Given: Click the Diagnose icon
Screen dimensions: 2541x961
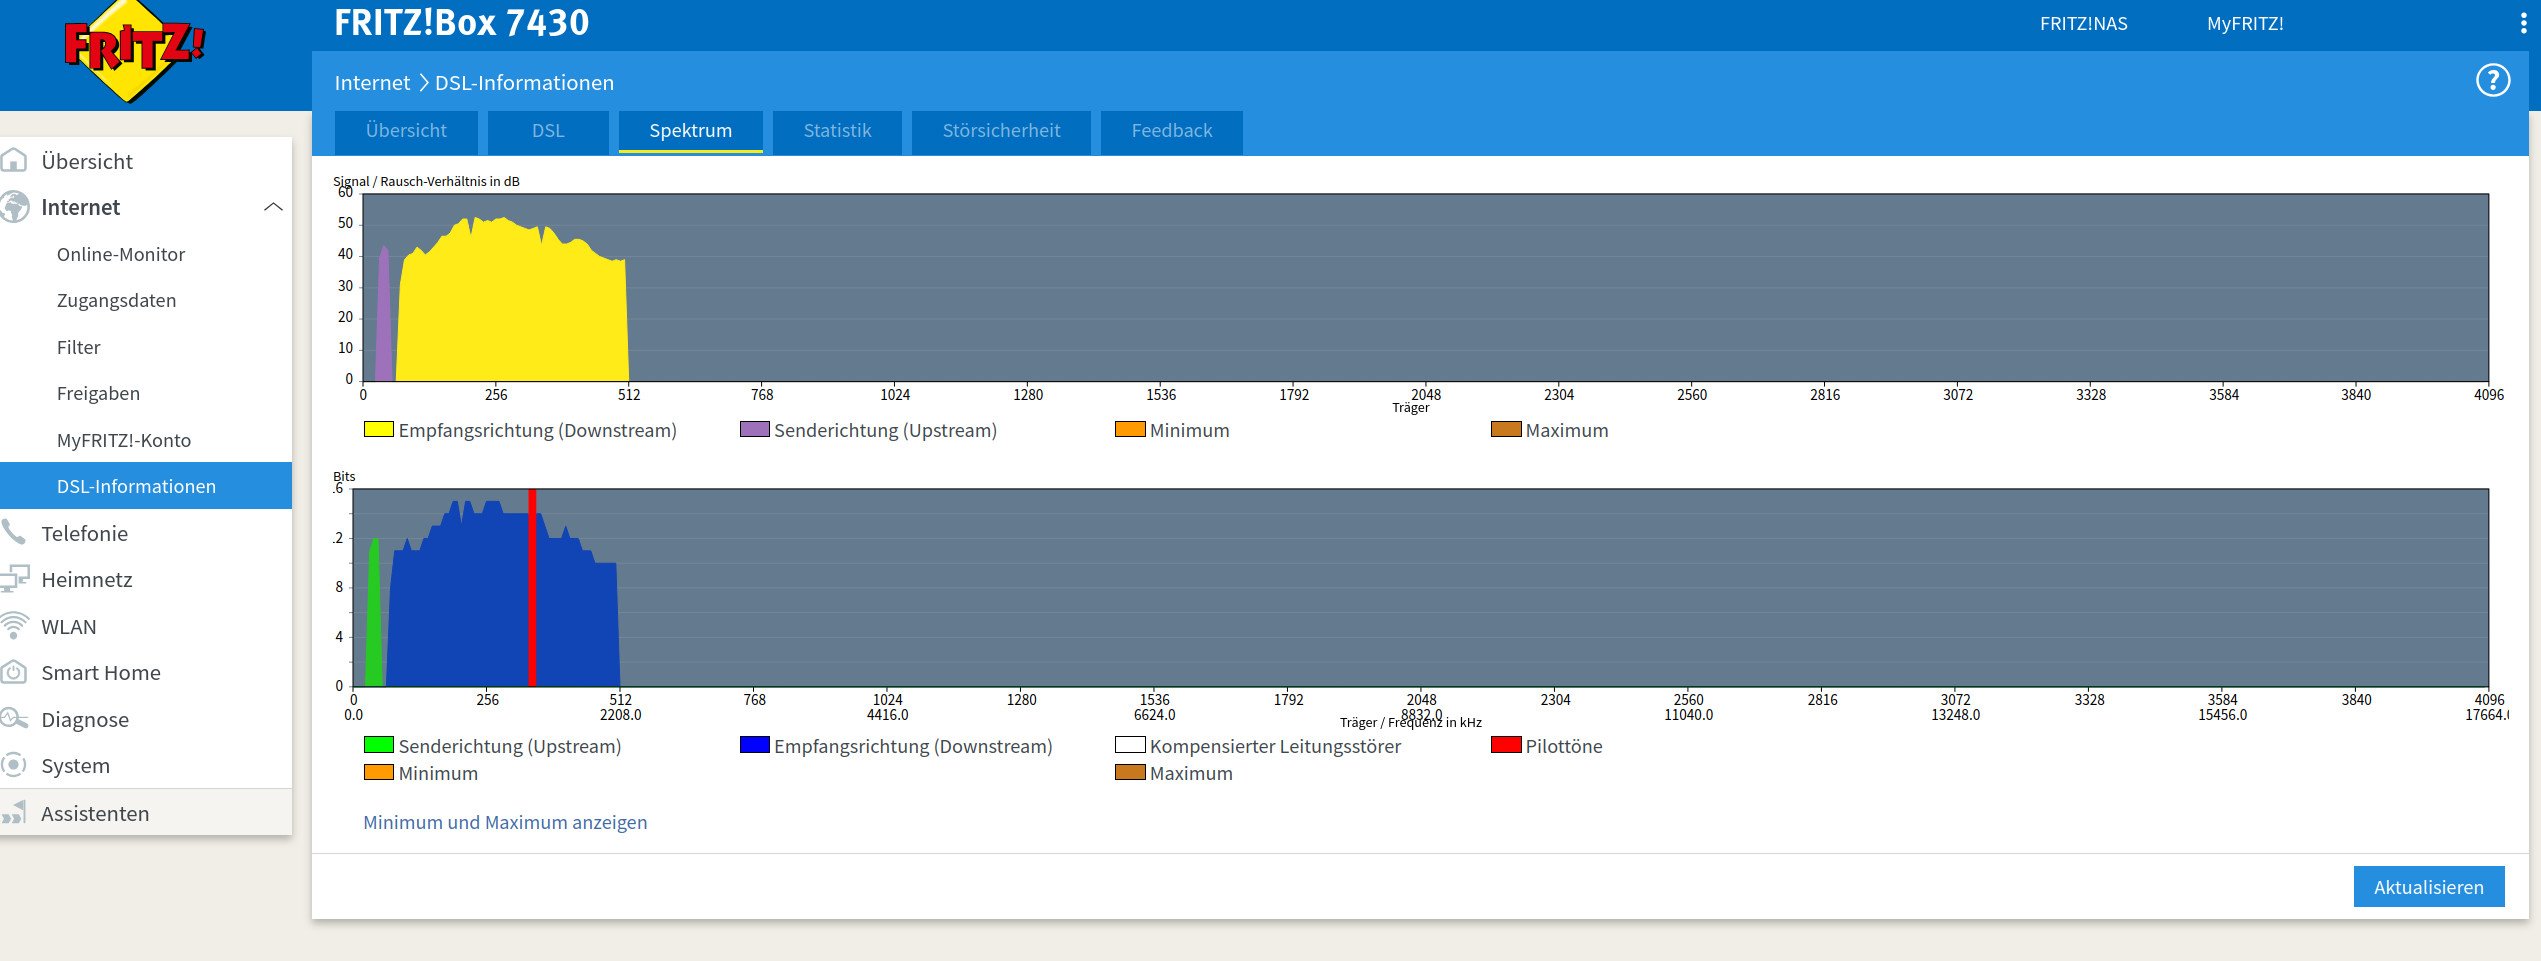Looking at the screenshot, I should pyautogui.click(x=14, y=718).
